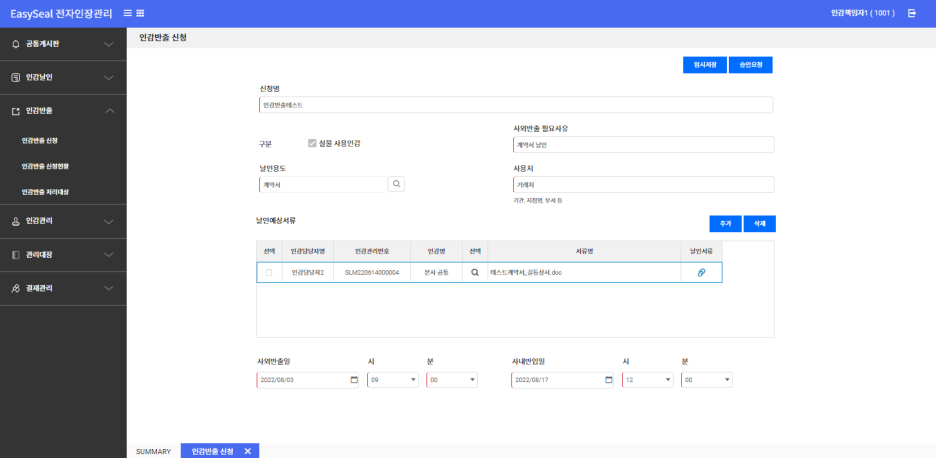
Task: Click into the 사외반출 필요사유 input field
Action: point(644,145)
